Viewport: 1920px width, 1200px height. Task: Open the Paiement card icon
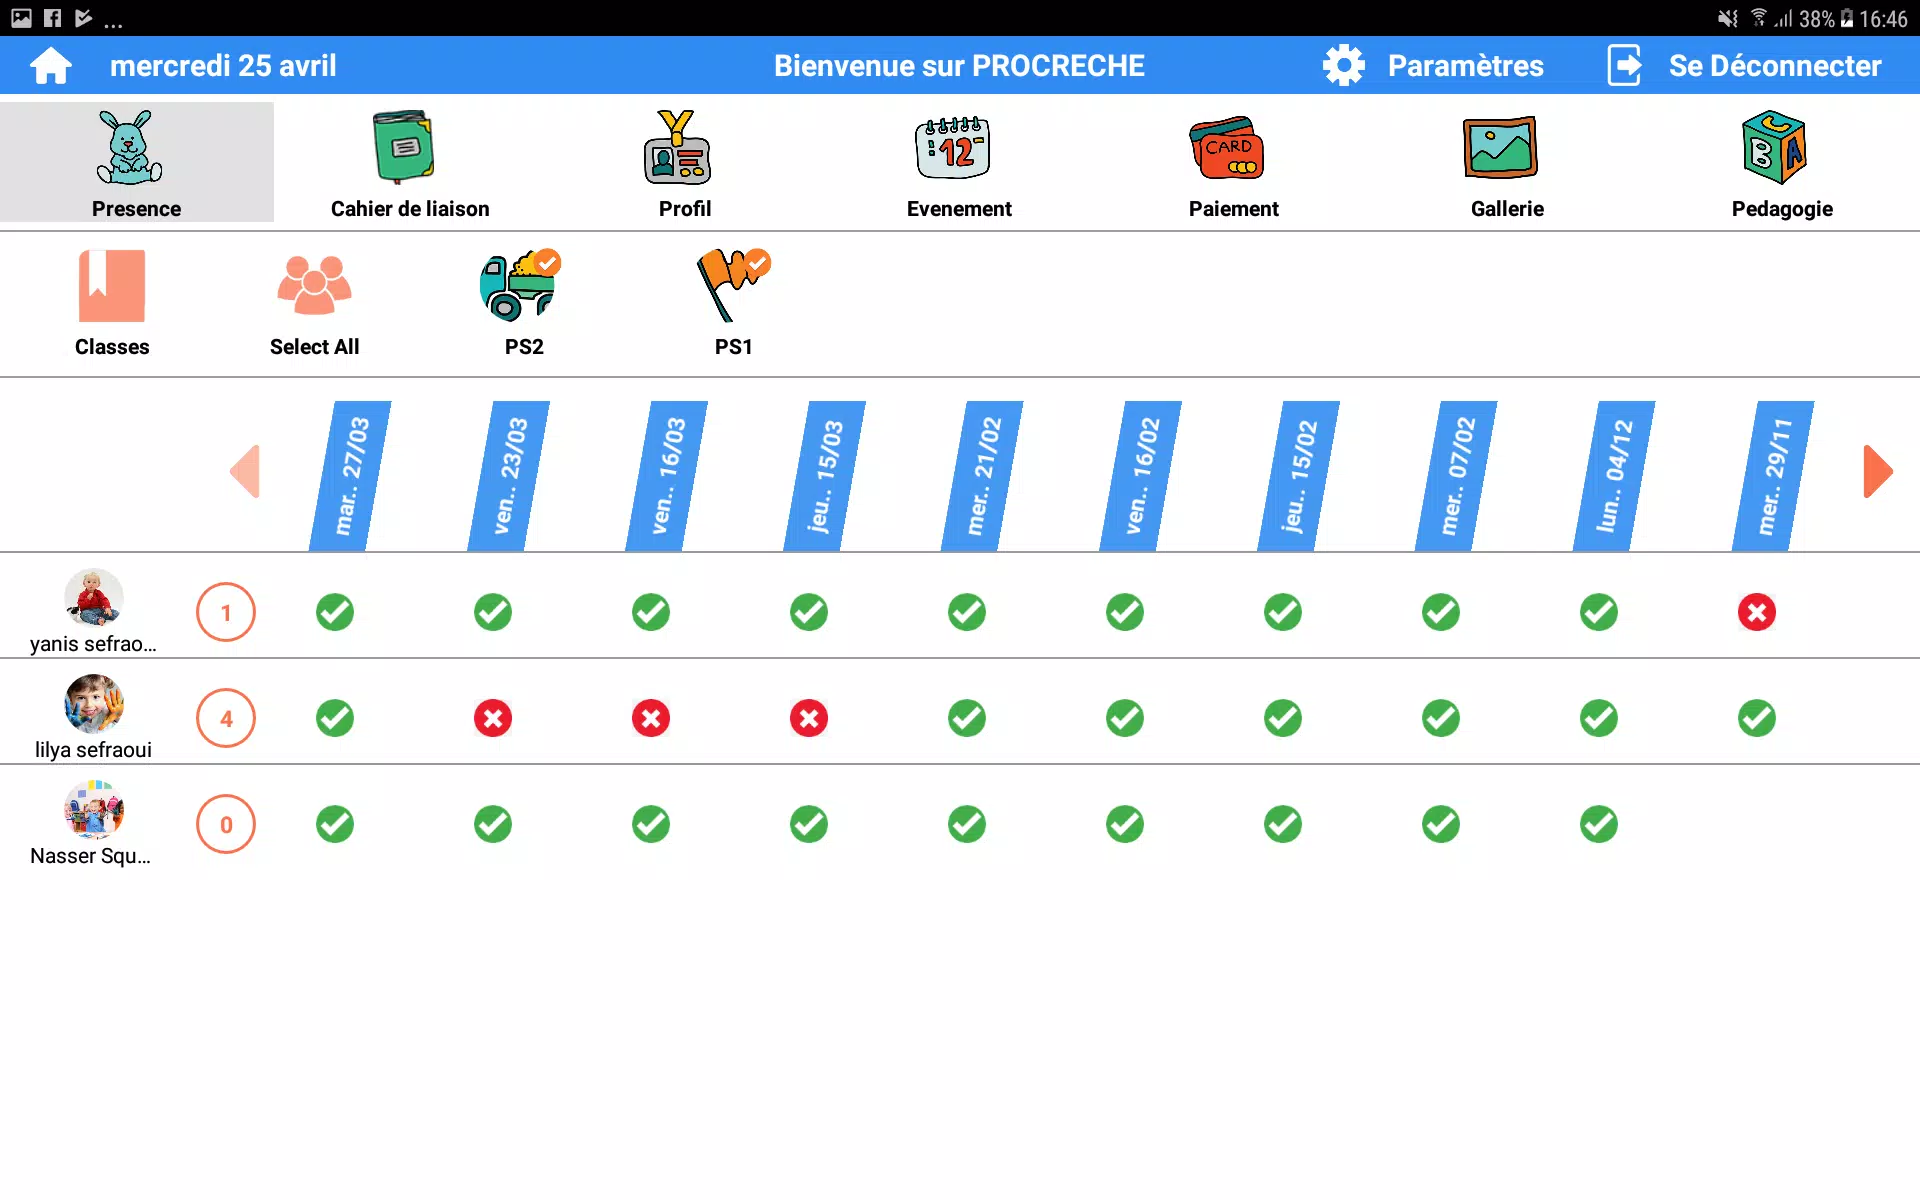coord(1226,147)
